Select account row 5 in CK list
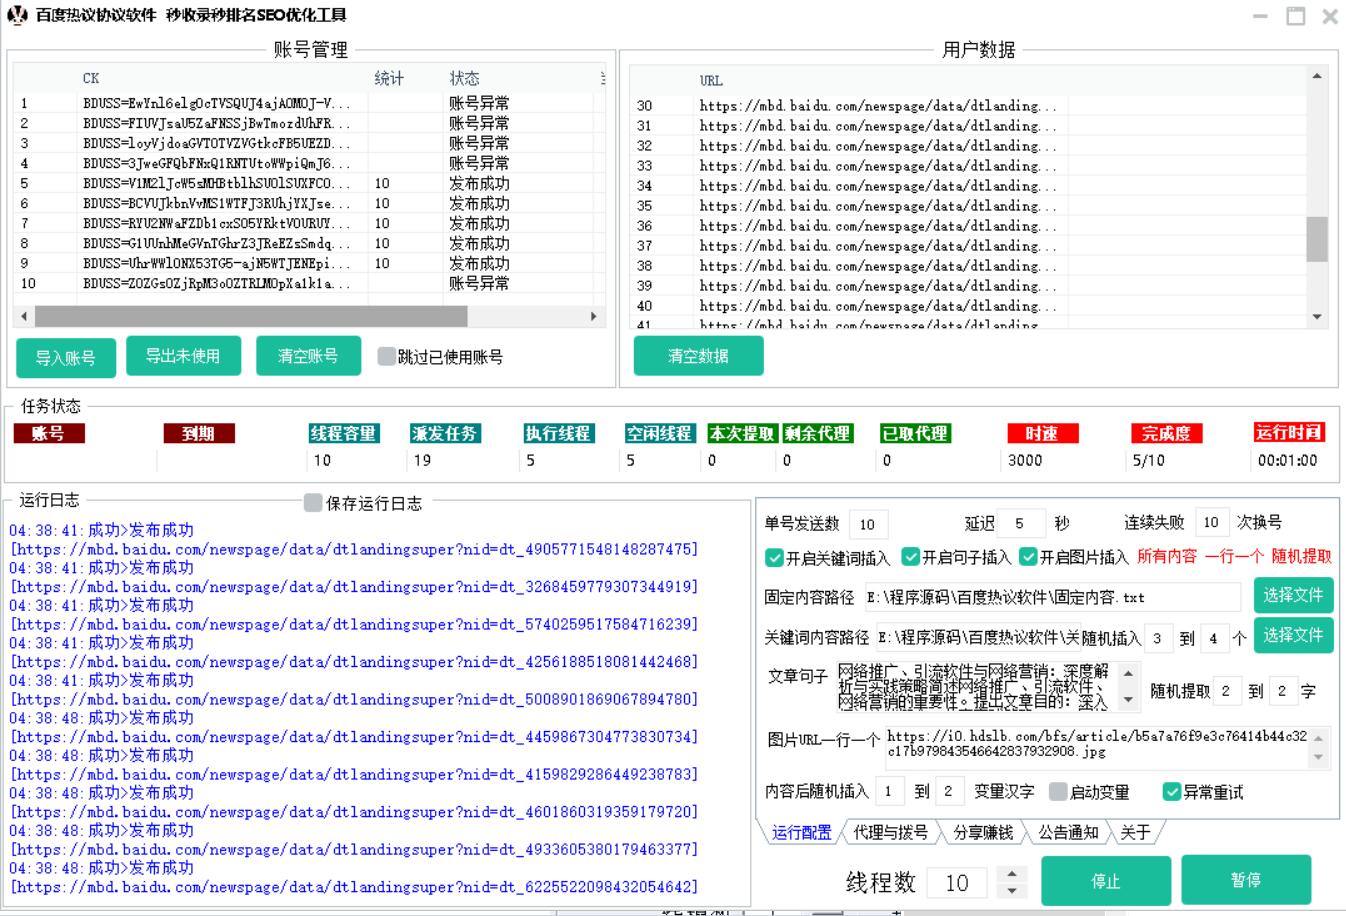The height and width of the screenshot is (916, 1346). point(215,184)
